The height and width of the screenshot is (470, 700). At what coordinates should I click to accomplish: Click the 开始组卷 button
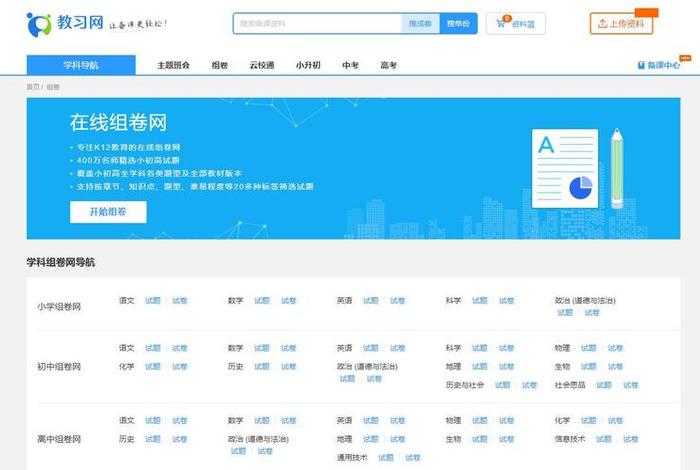point(108,212)
